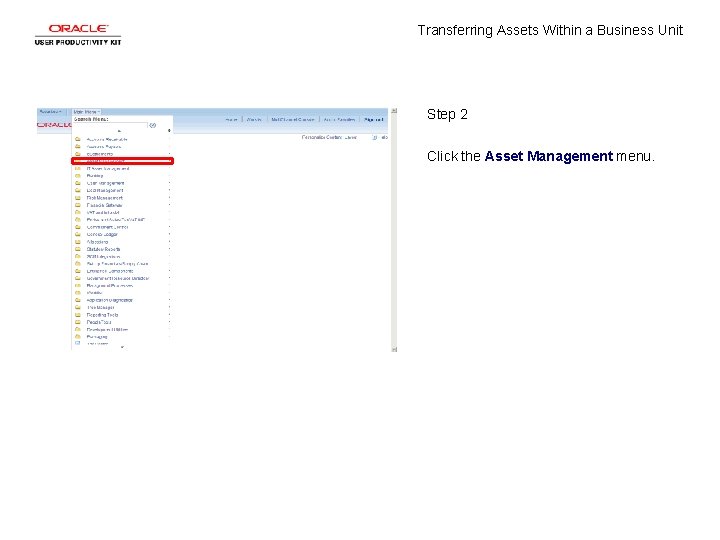Viewport: 720px width, 540px height.
Task: Click the PeopleTools folder icon
Action: click(78, 322)
